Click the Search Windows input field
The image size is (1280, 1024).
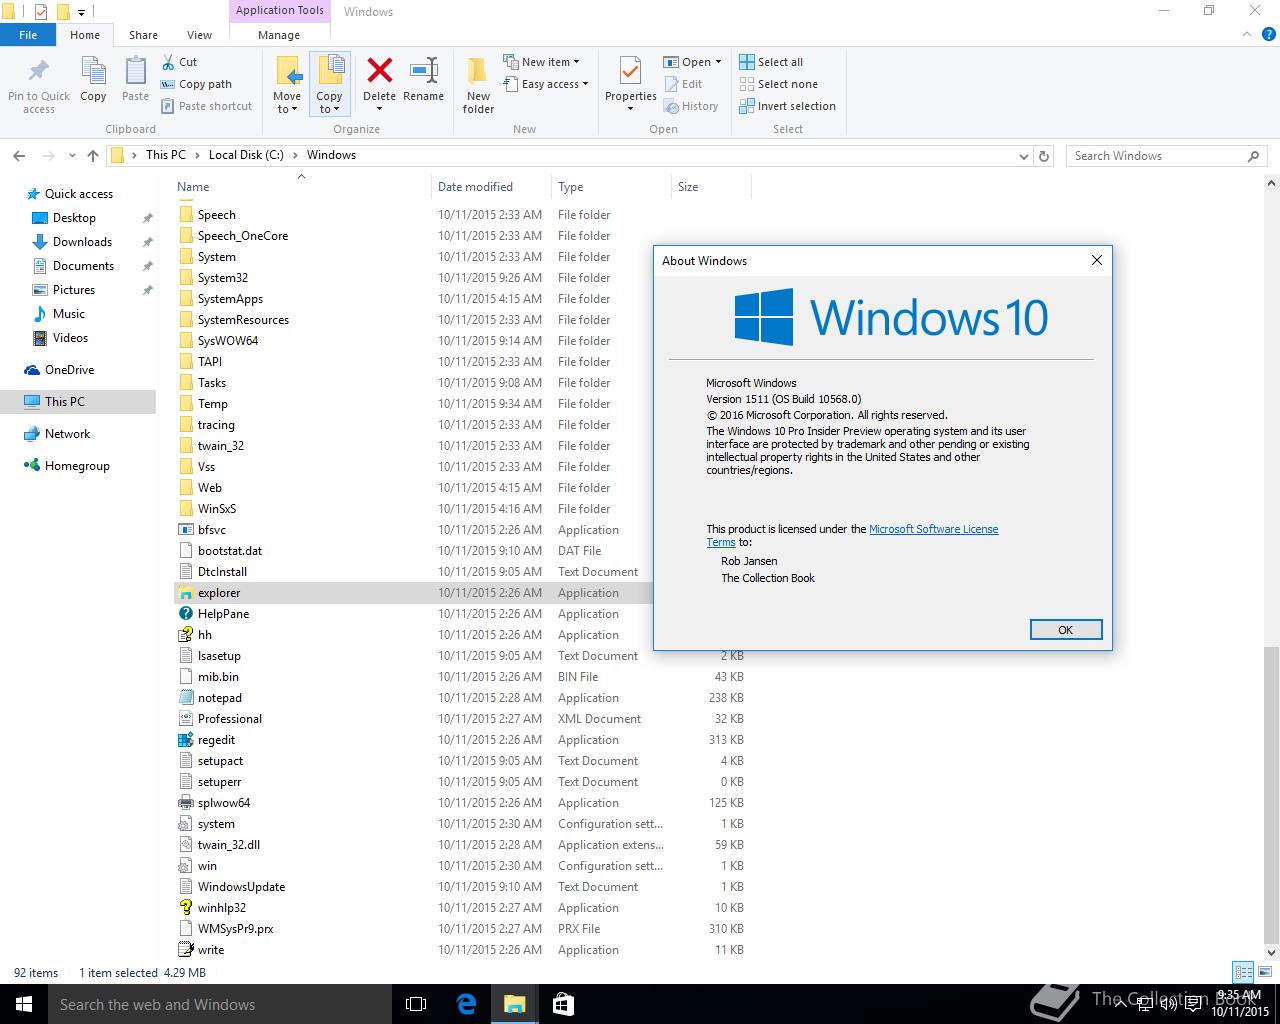click(x=1155, y=156)
